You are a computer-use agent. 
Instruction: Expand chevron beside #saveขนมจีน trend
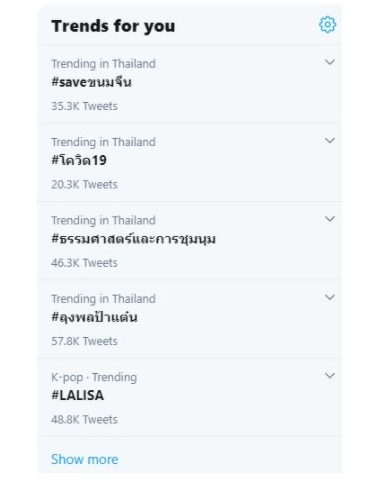tap(330, 62)
